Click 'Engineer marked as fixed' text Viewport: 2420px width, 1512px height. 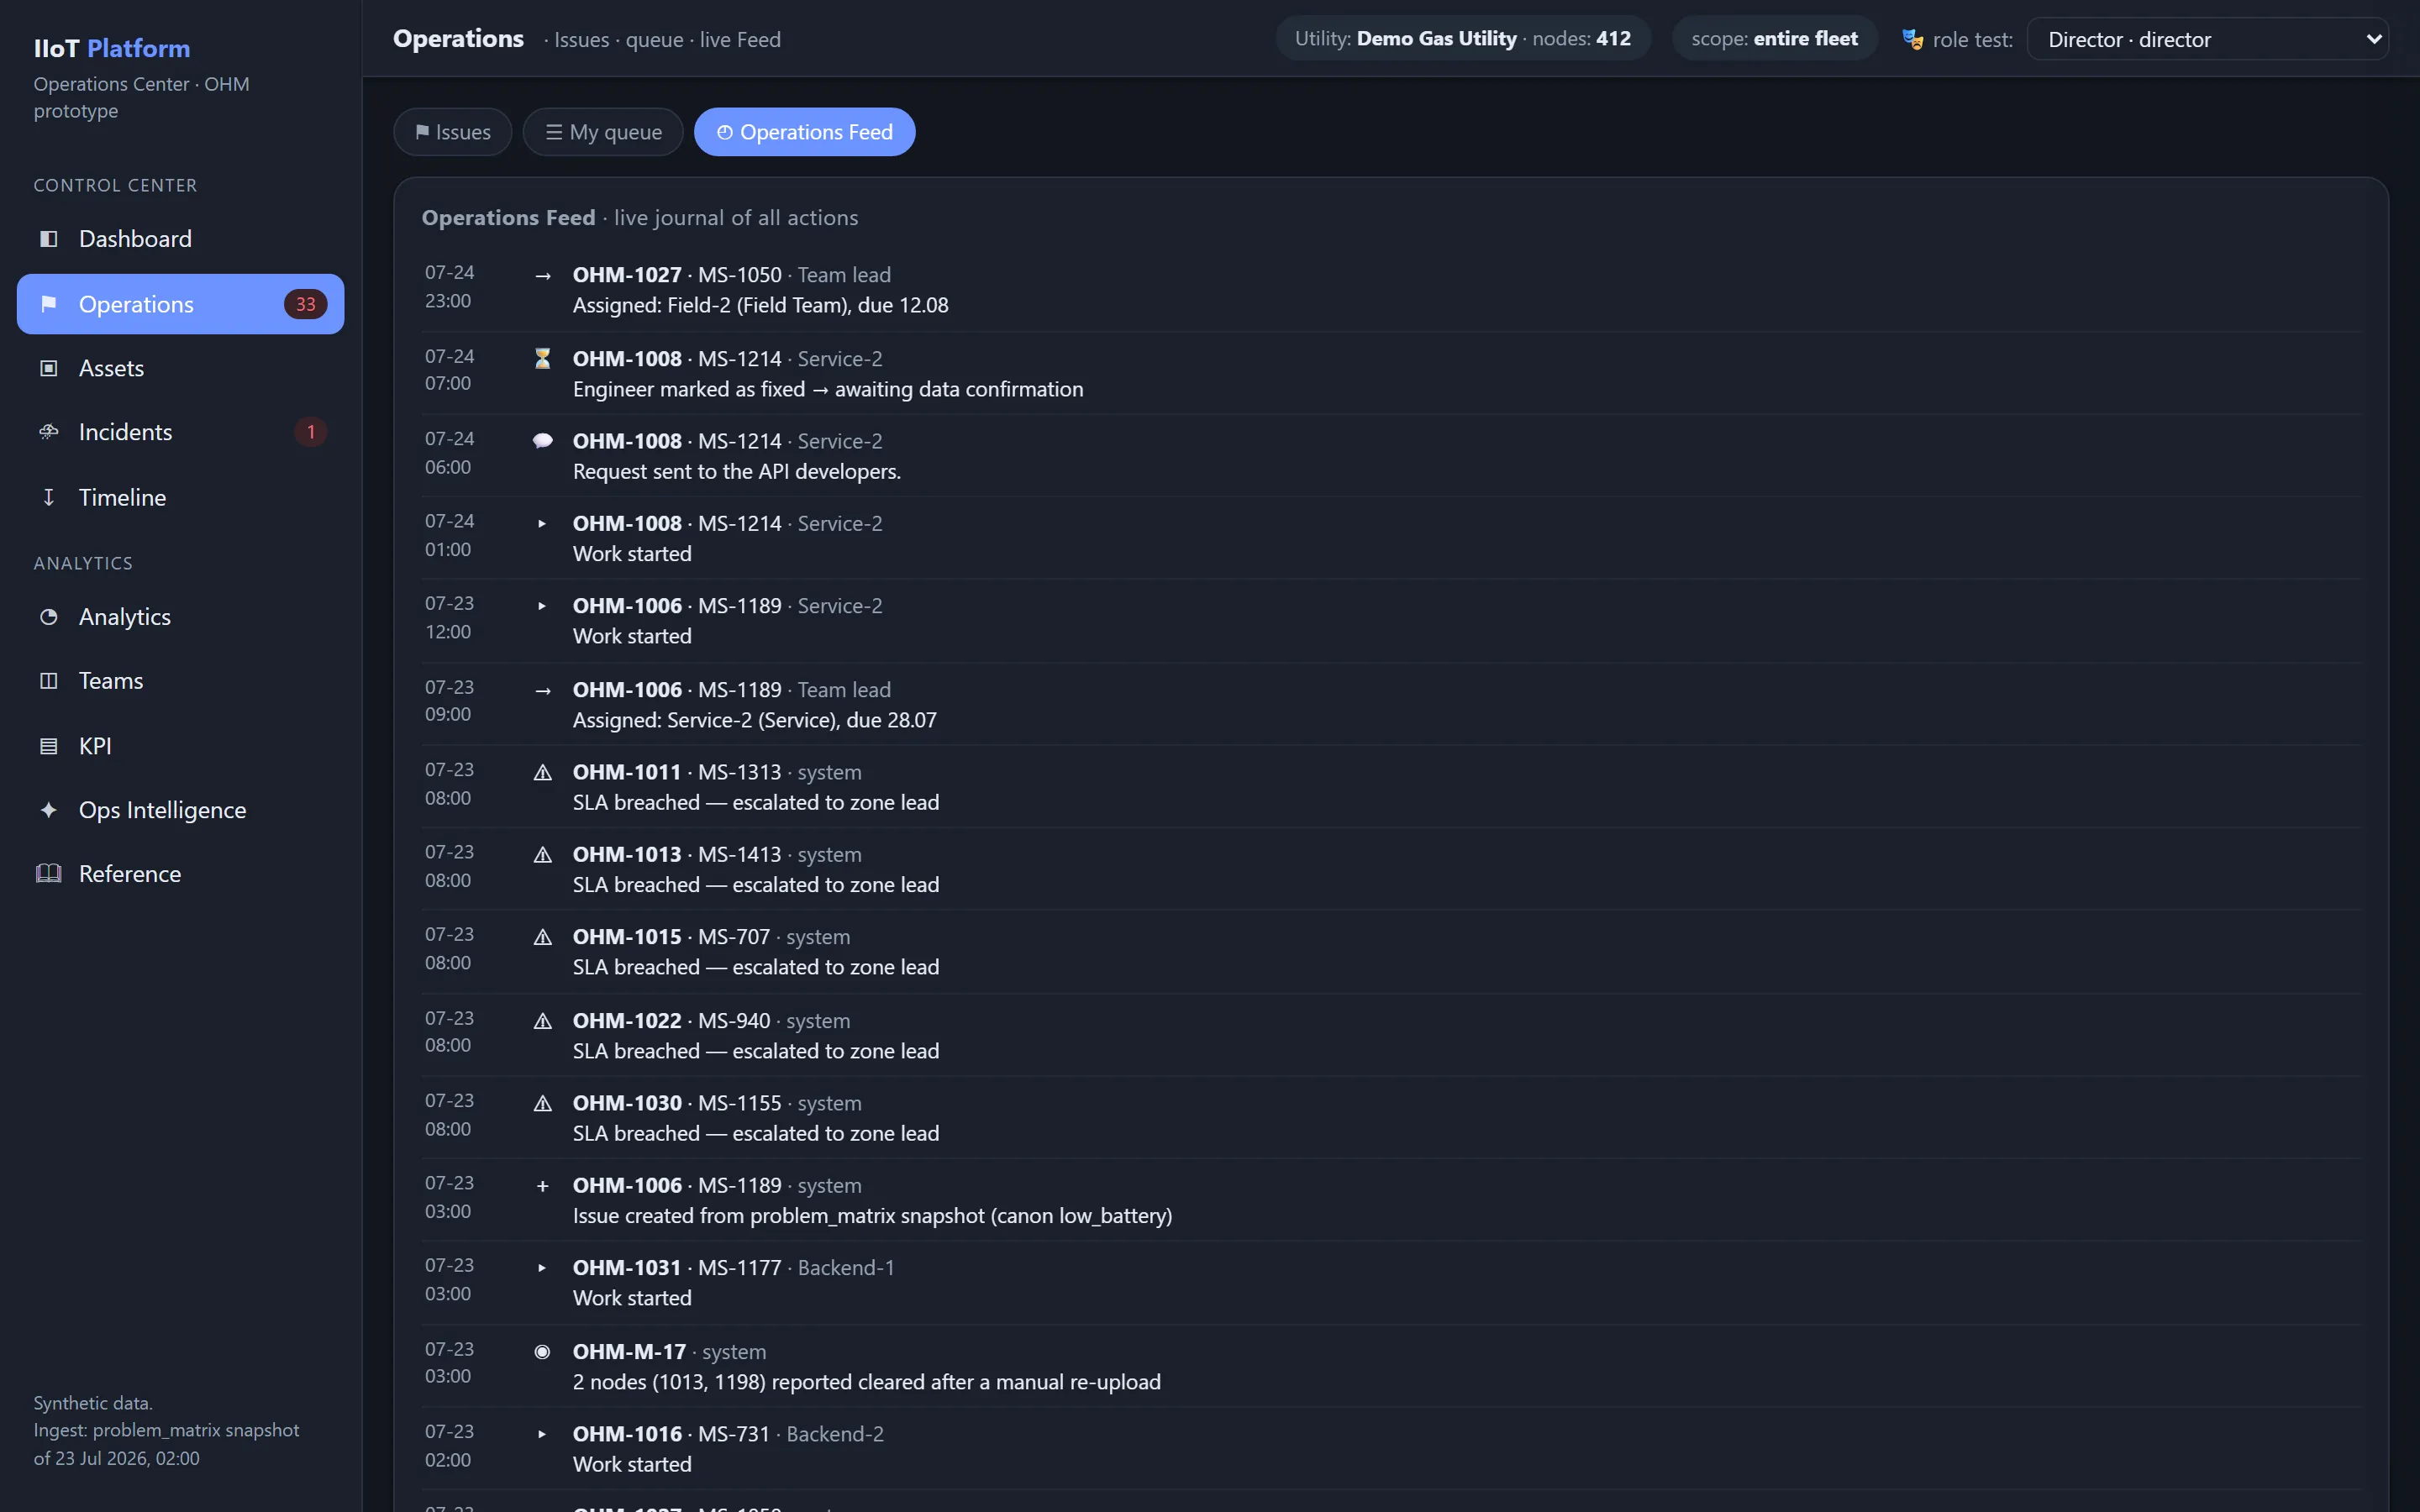689,389
